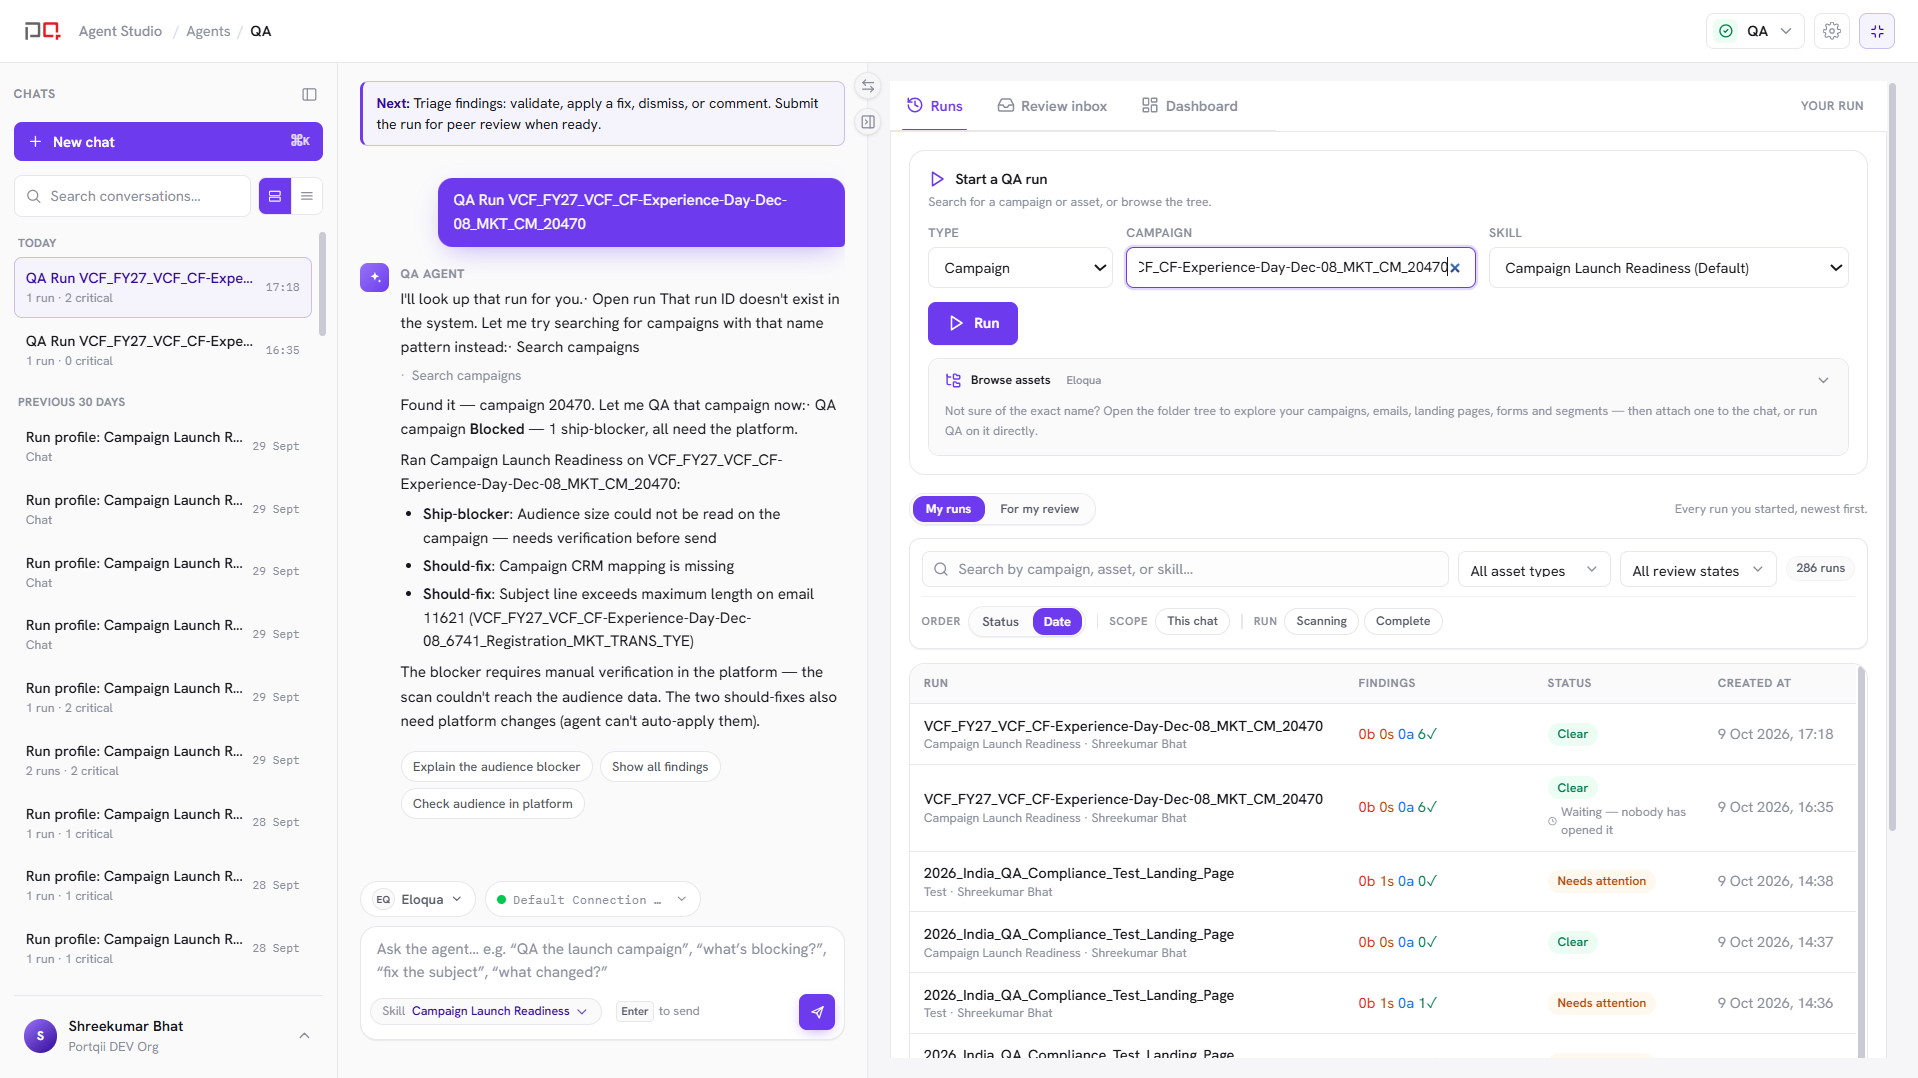This screenshot has height=1078, width=1918.
Task: Click the collapse fullscreen icon top right
Action: (x=1877, y=31)
